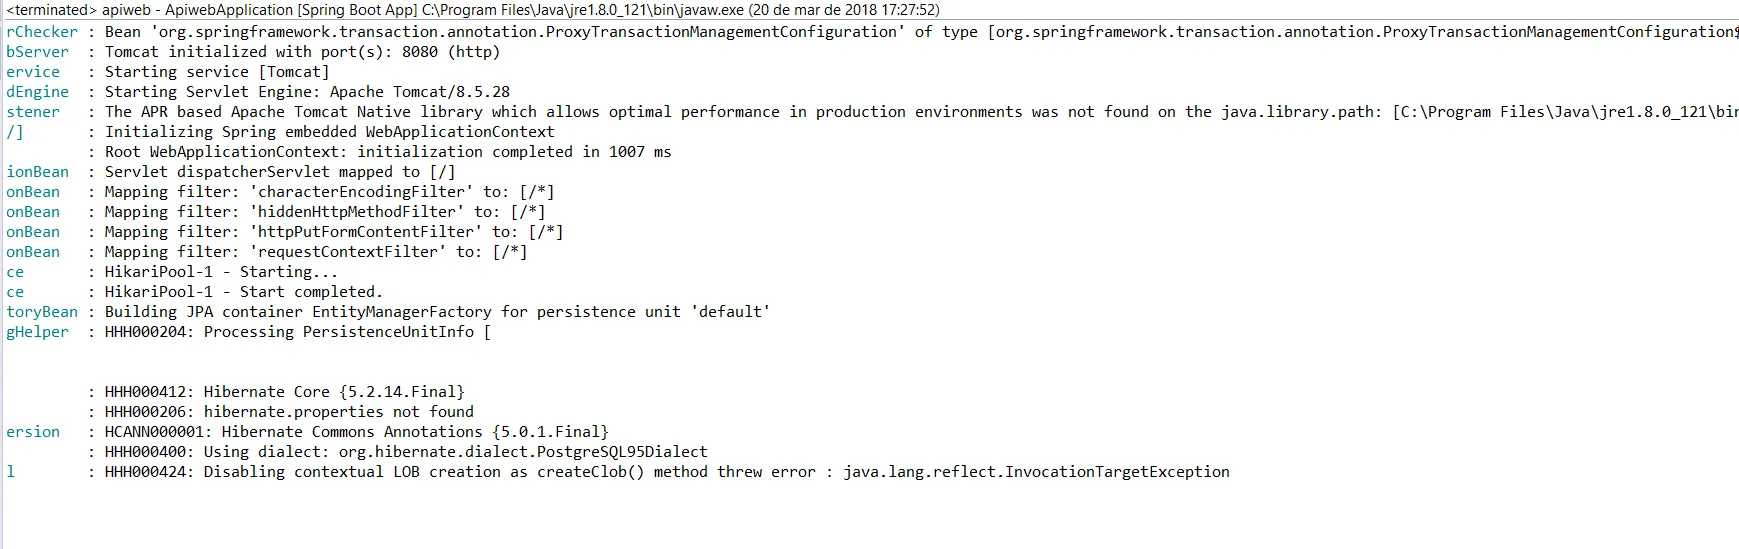Select the 'httpPutFormContentFilter' mapping line

click(334, 232)
